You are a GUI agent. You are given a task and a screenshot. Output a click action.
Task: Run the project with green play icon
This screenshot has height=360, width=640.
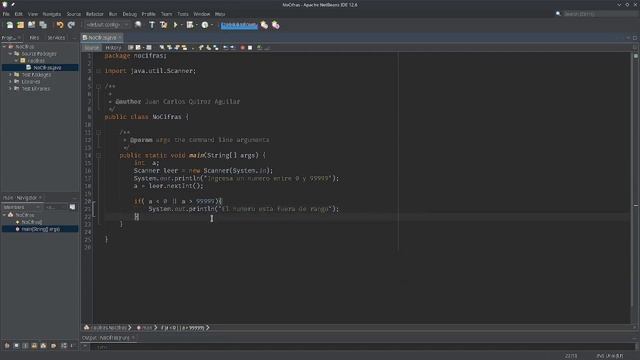pos(176,25)
